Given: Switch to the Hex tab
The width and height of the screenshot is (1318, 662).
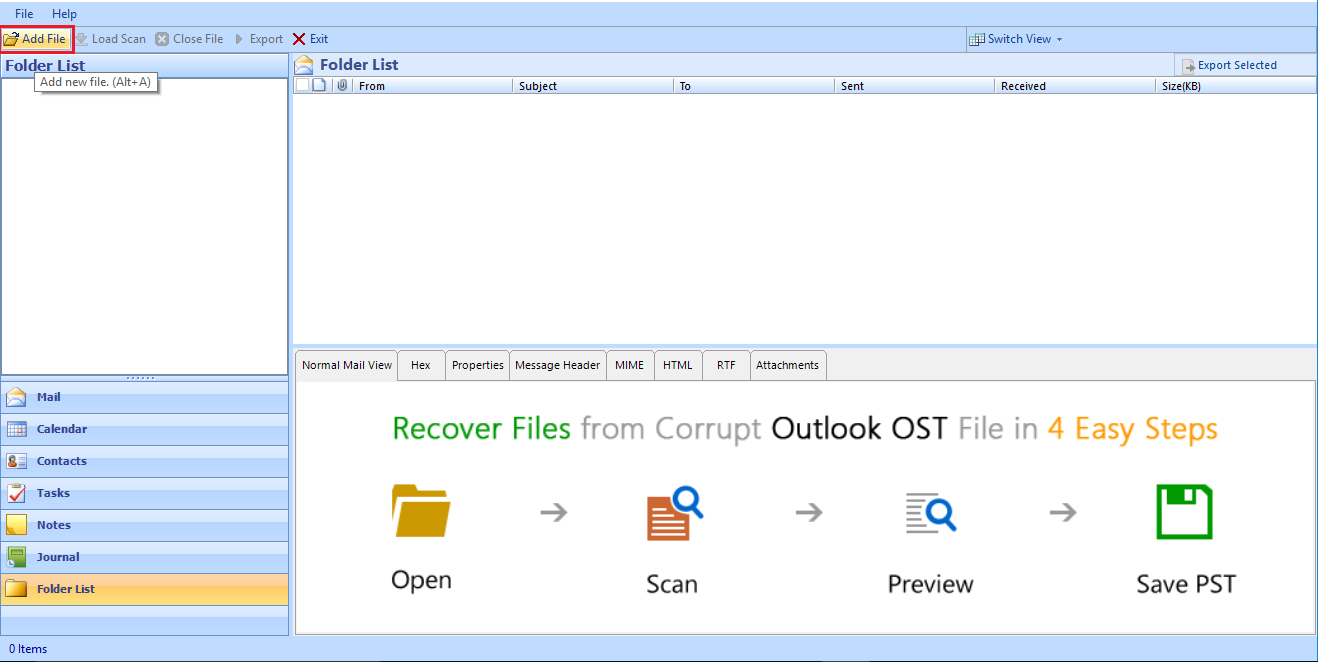Looking at the screenshot, I should [x=421, y=365].
